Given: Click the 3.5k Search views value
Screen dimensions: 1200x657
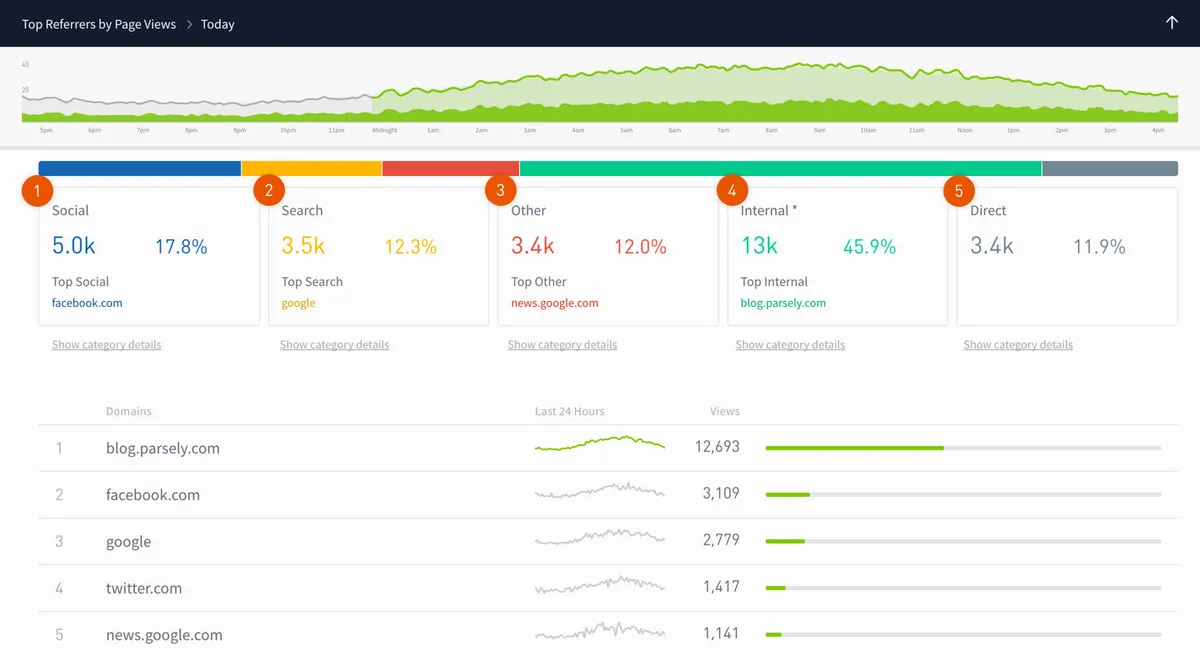Looking at the screenshot, I should [x=303, y=245].
